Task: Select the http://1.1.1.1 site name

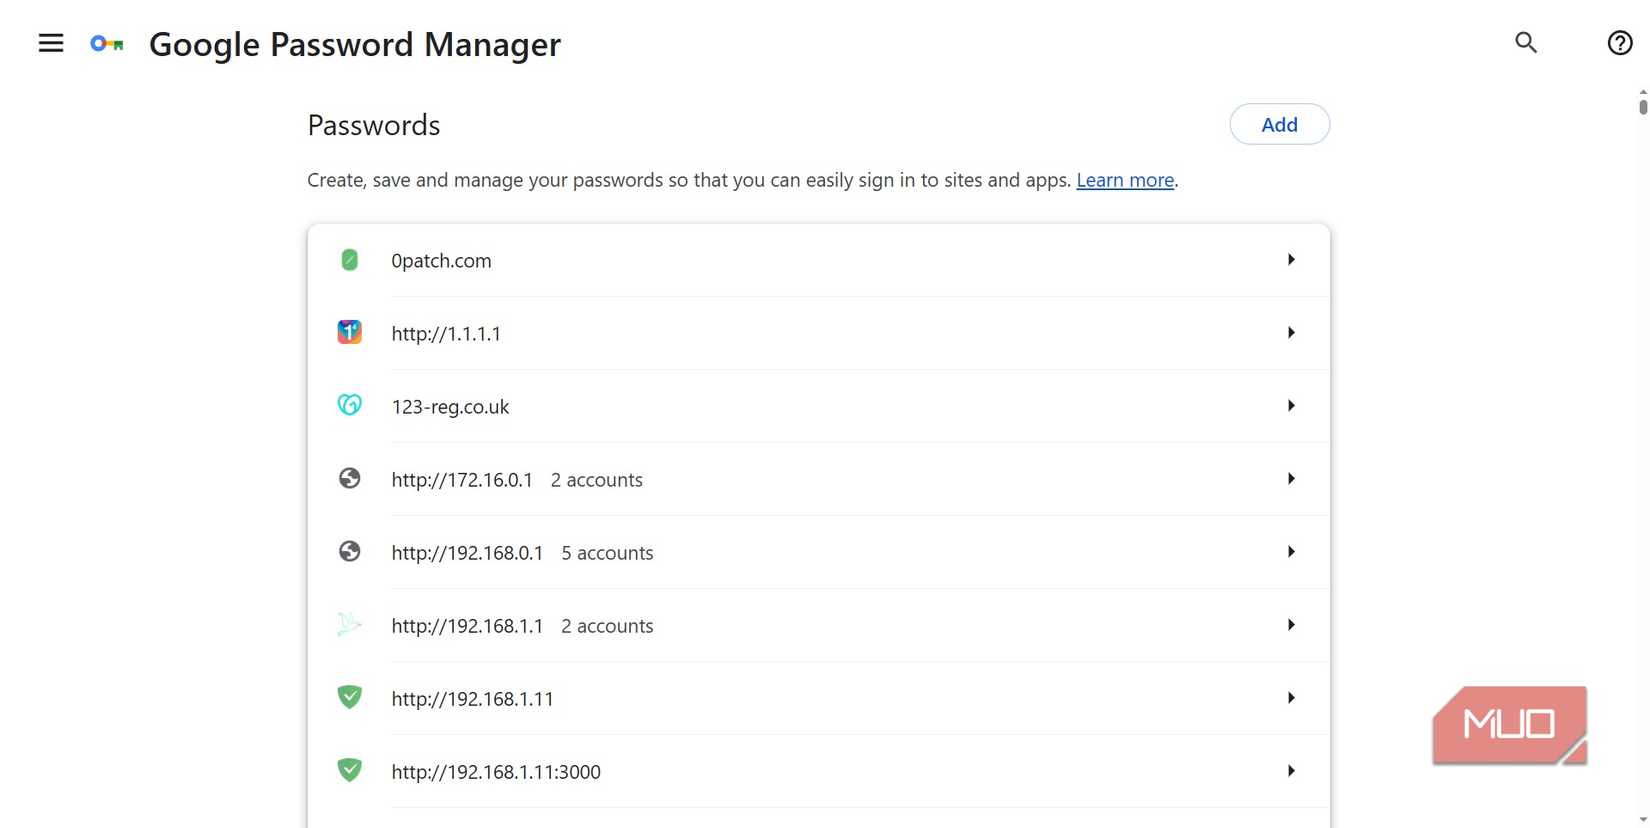Action: (x=446, y=334)
